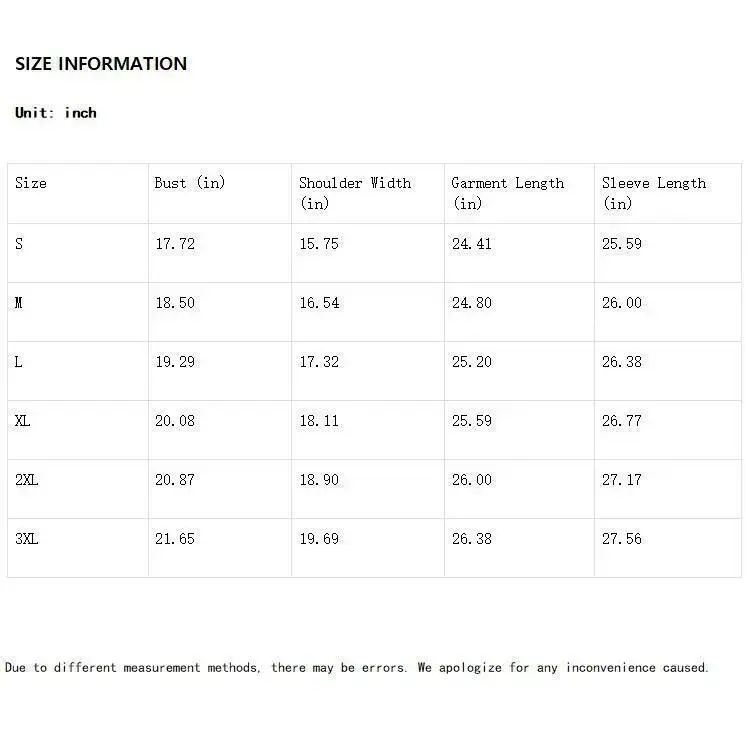Select the Size column header
The width and height of the screenshot is (748, 748).
coord(31,183)
